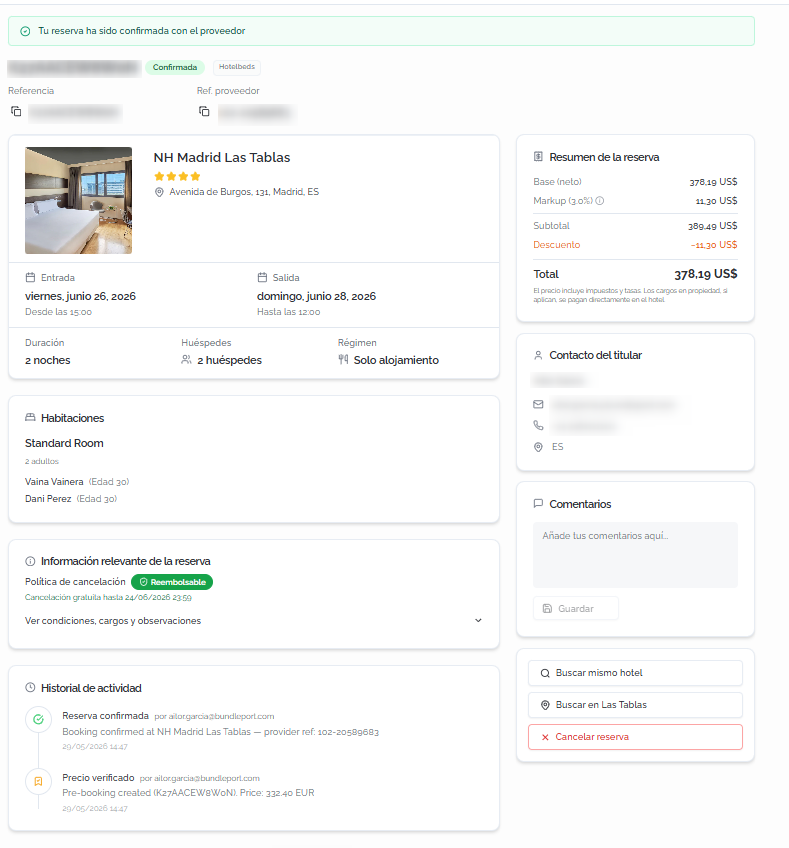Open the hotel room photo thumbnail
This screenshot has width=789, height=848.
[78, 201]
